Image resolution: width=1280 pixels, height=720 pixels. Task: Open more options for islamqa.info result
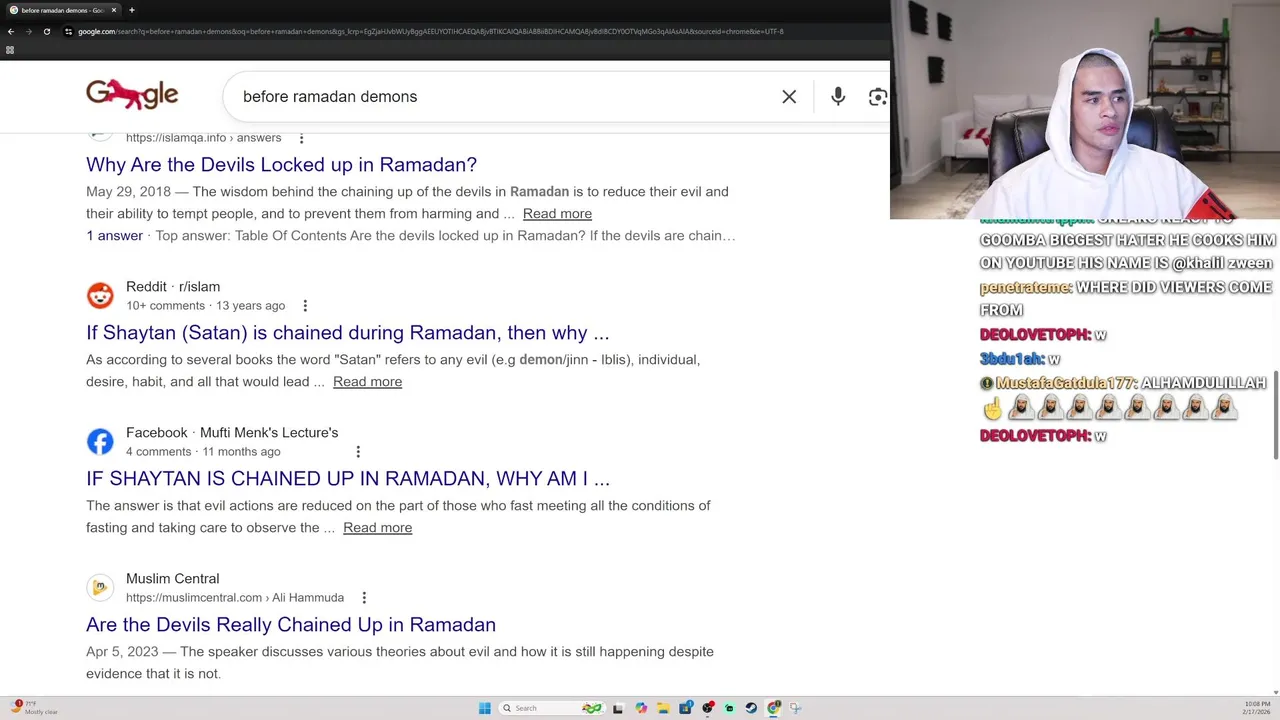coord(301,138)
